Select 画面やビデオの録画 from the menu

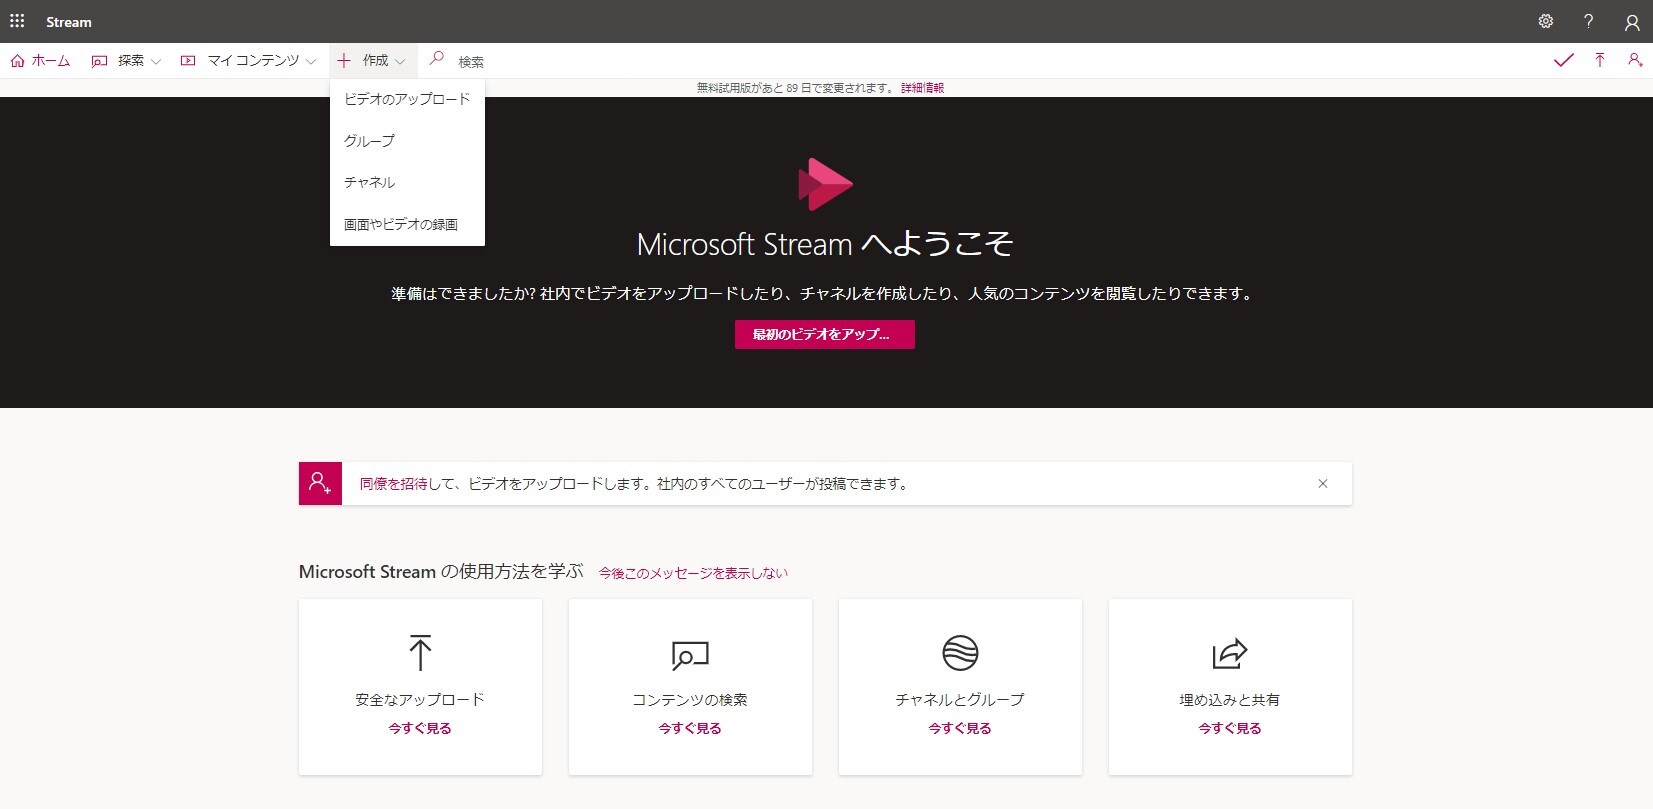coord(407,225)
